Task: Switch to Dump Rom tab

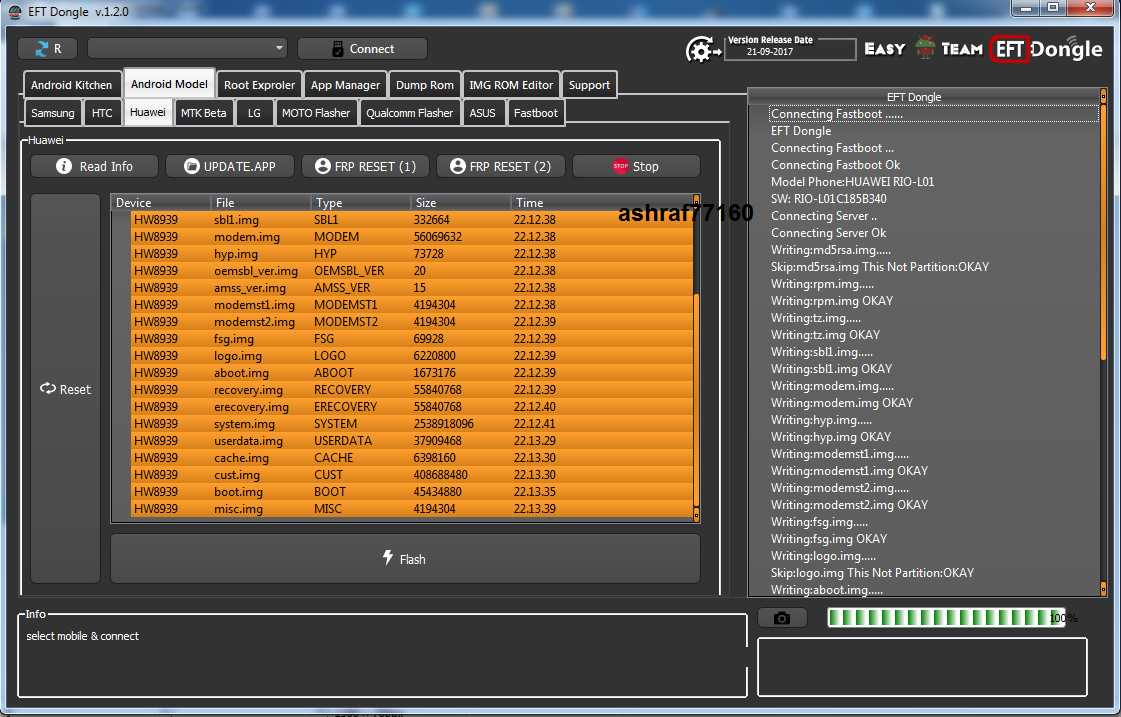Action: pos(425,85)
